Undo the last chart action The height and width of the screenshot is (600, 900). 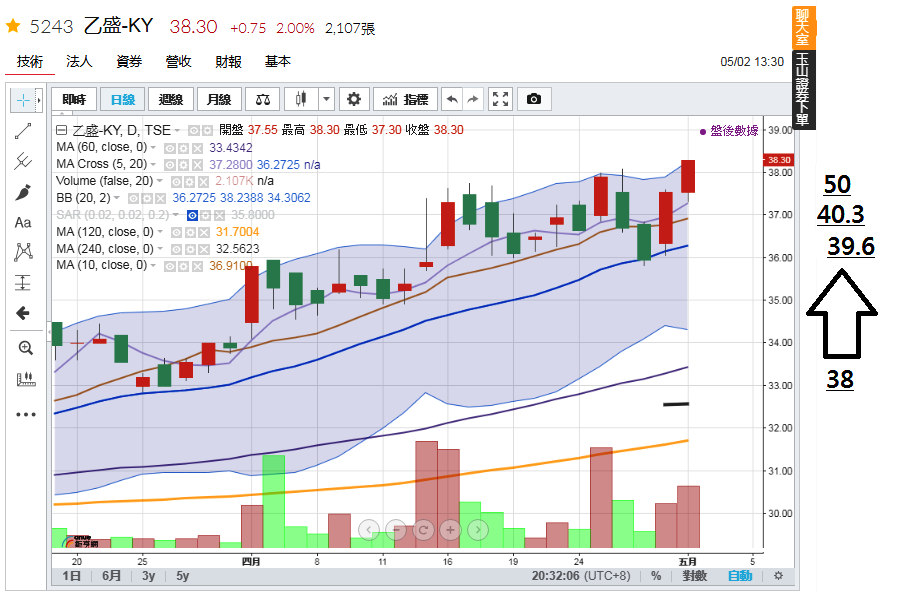tap(452, 99)
